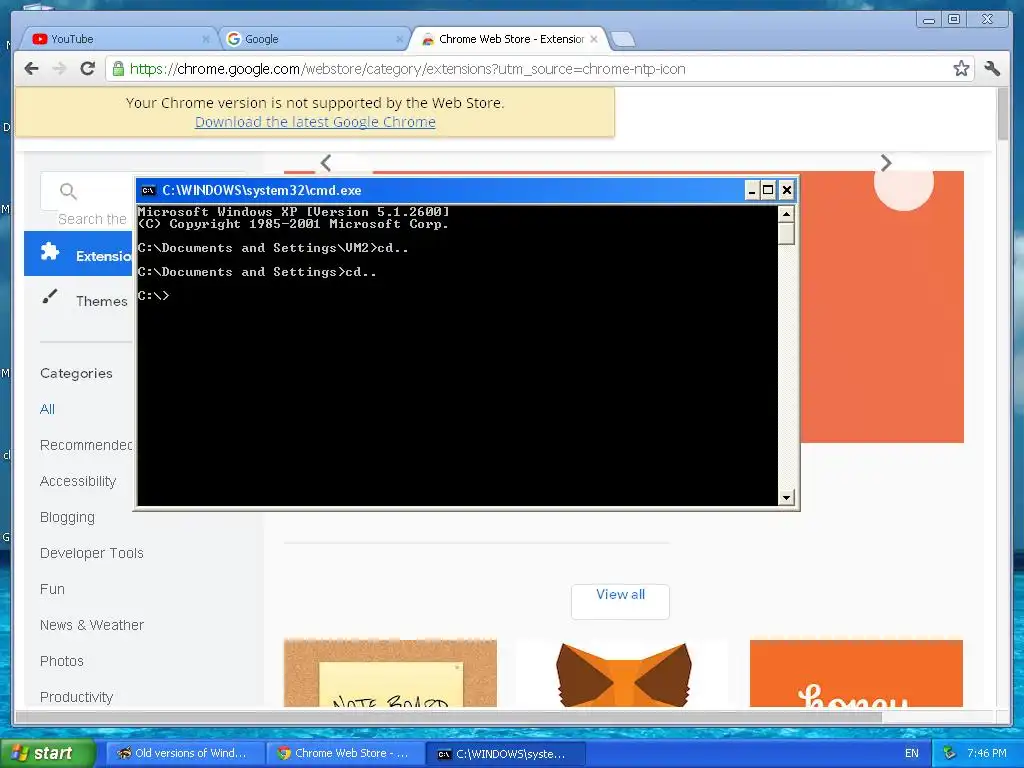
Task: Click the cmd scrollbar down arrow
Action: click(x=786, y=498)
